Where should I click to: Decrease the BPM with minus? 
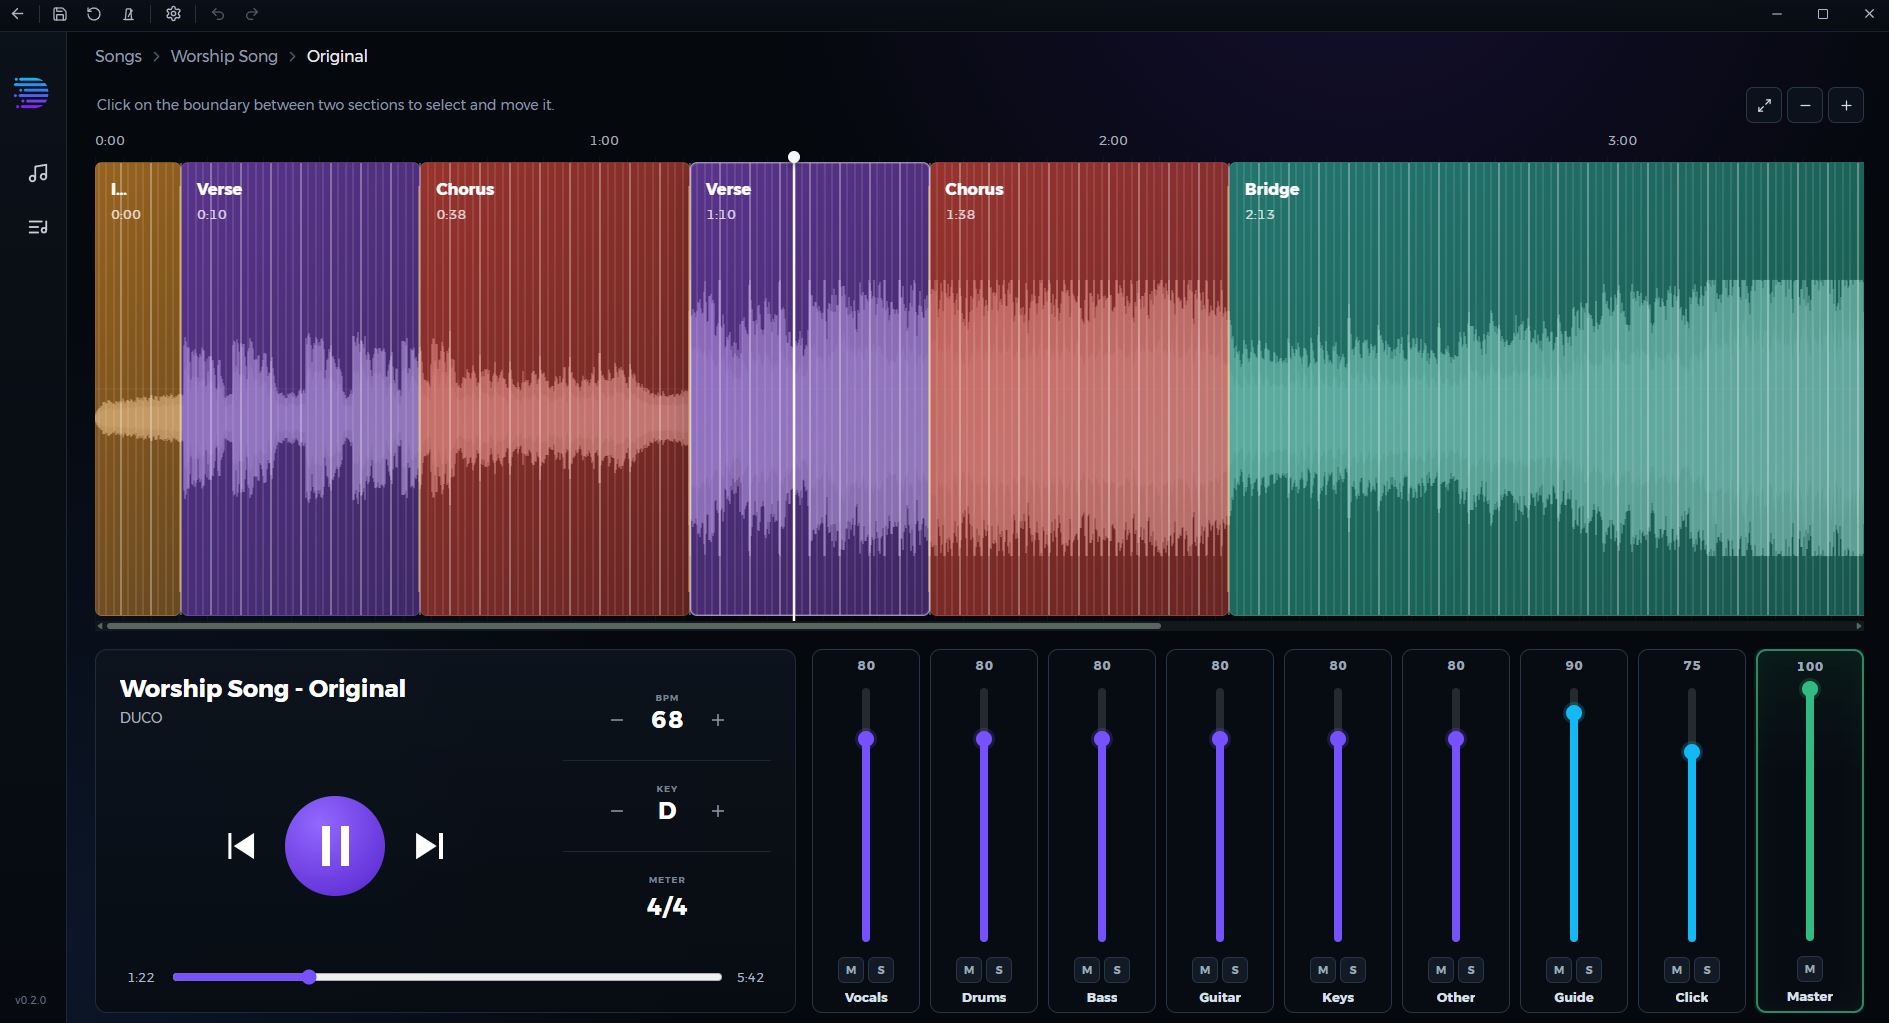617,720
